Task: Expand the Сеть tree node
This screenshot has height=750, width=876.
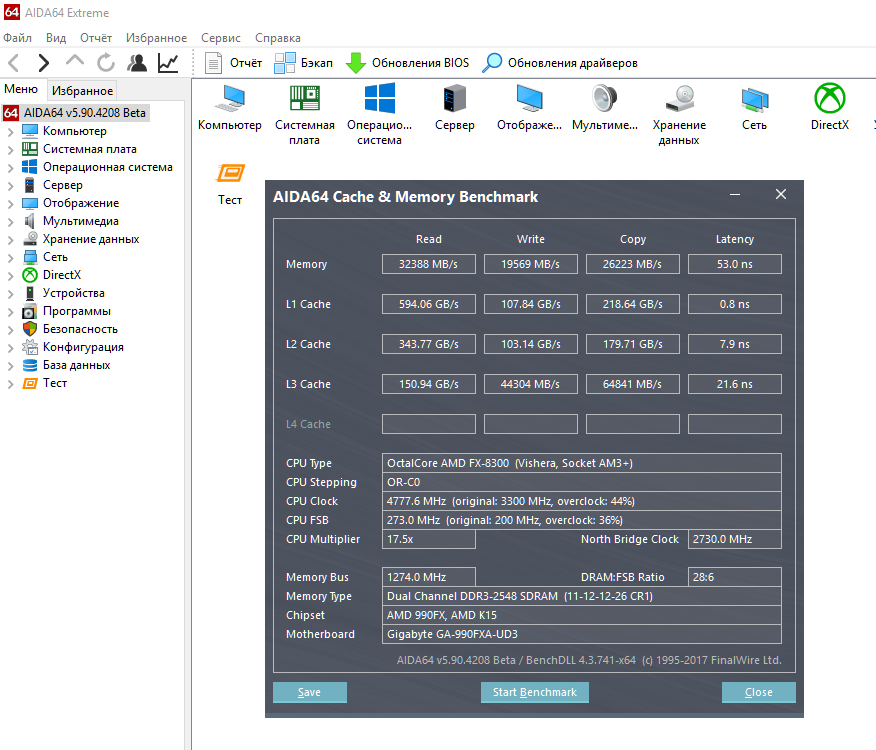Action: (x=11, y=258)
